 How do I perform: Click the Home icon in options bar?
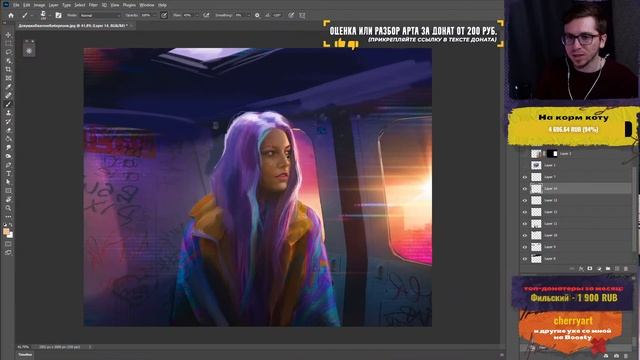click(11, 16)
